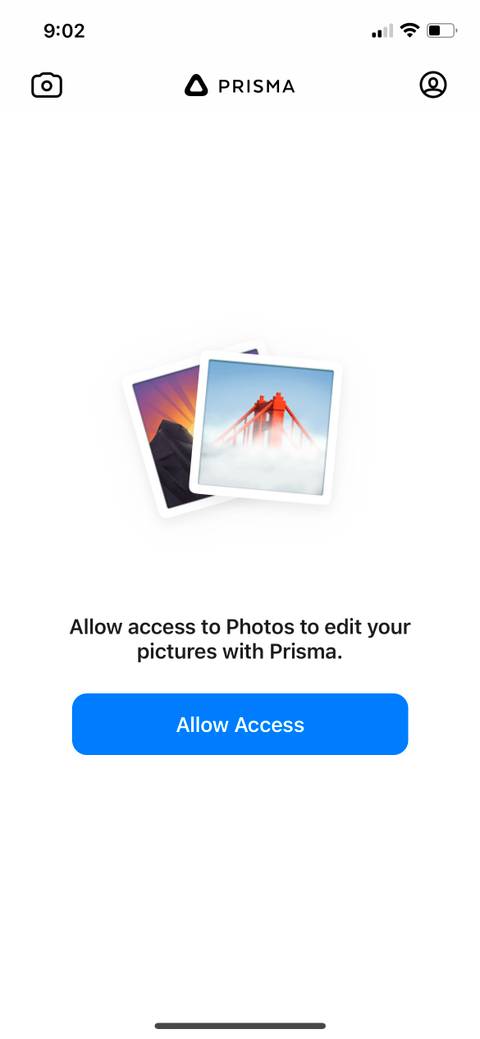The width and height of the screenshot is (480, 1039).
Task: Tap the 9:02 clock in status bar
Action: (64, 30)
